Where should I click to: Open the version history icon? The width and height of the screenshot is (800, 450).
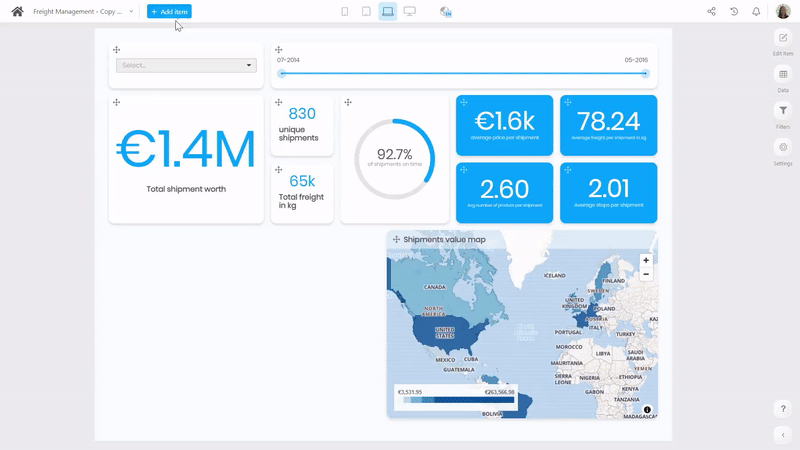[x=734, y=11]
